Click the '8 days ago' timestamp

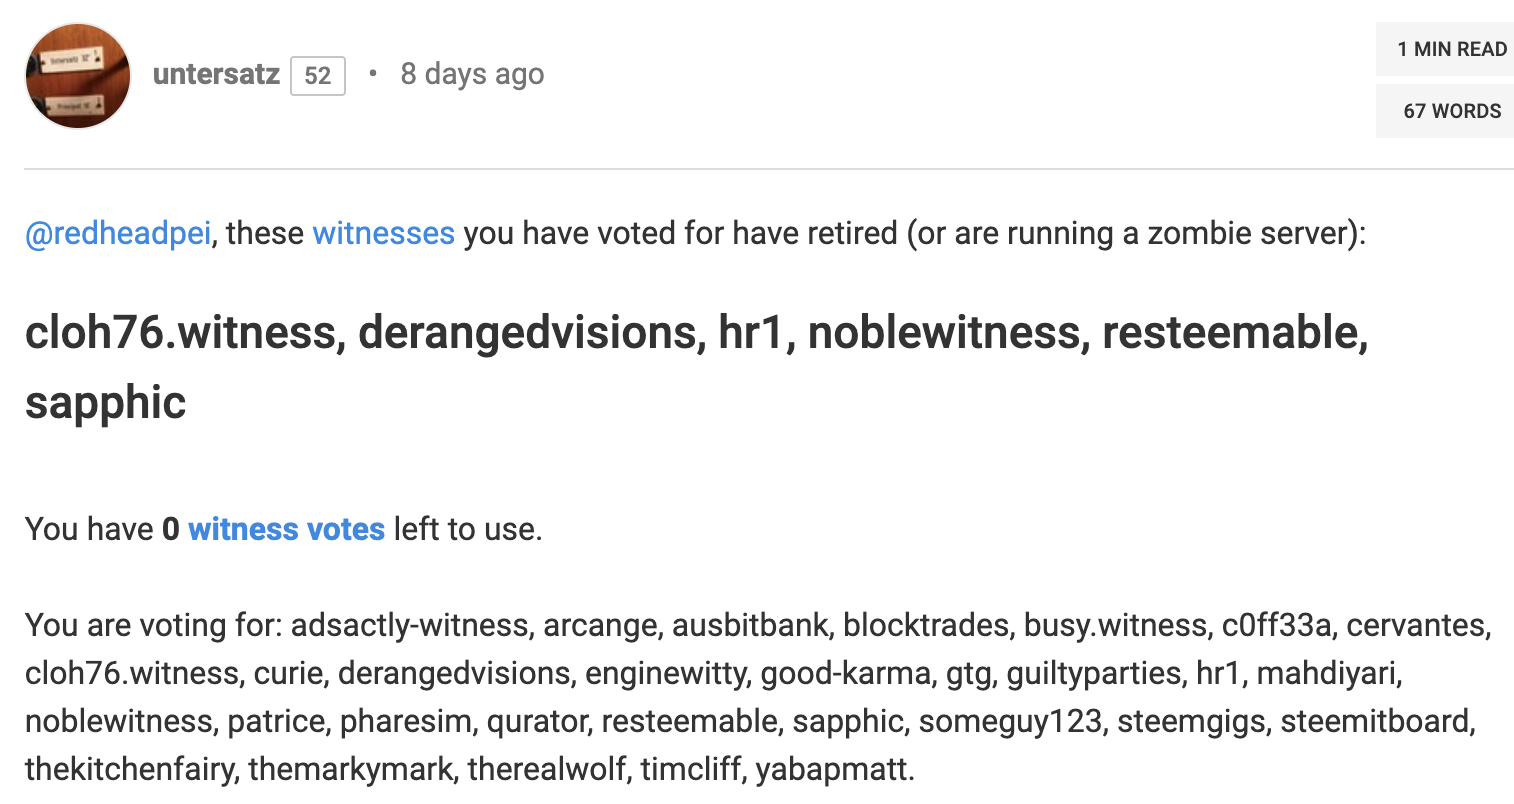tap(472, 74)
